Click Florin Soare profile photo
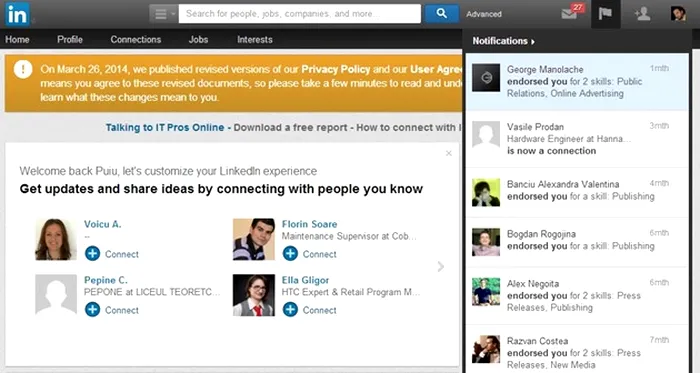 click(254, 239)
